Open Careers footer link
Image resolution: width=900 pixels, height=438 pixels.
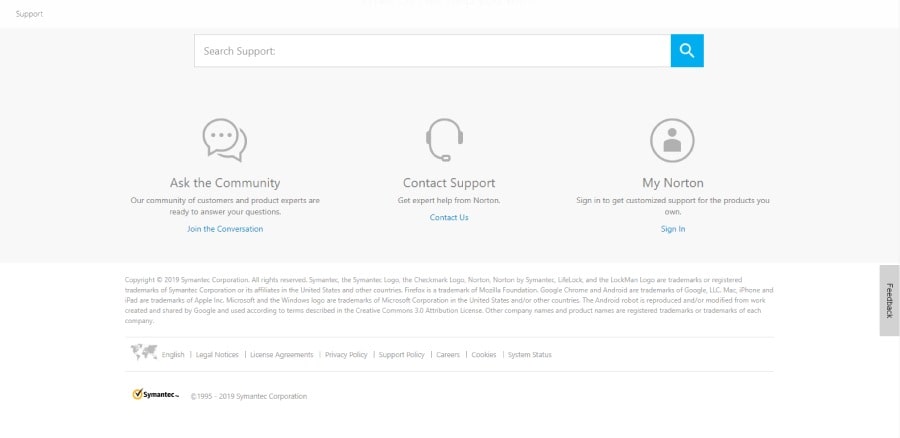click(448, 355)
